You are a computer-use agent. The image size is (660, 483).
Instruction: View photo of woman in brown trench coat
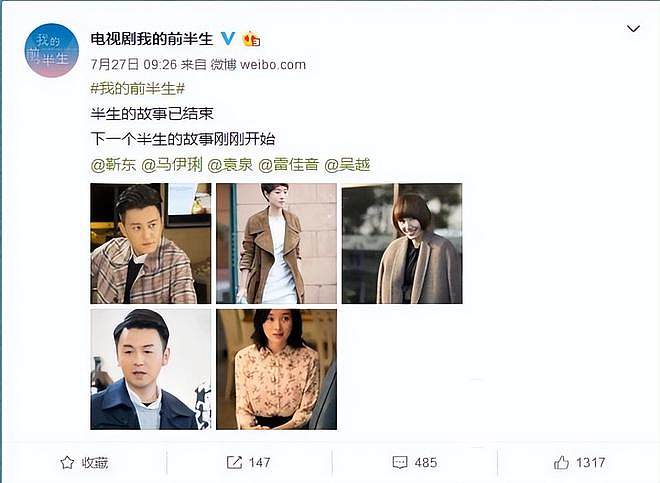tap(277, 243)
